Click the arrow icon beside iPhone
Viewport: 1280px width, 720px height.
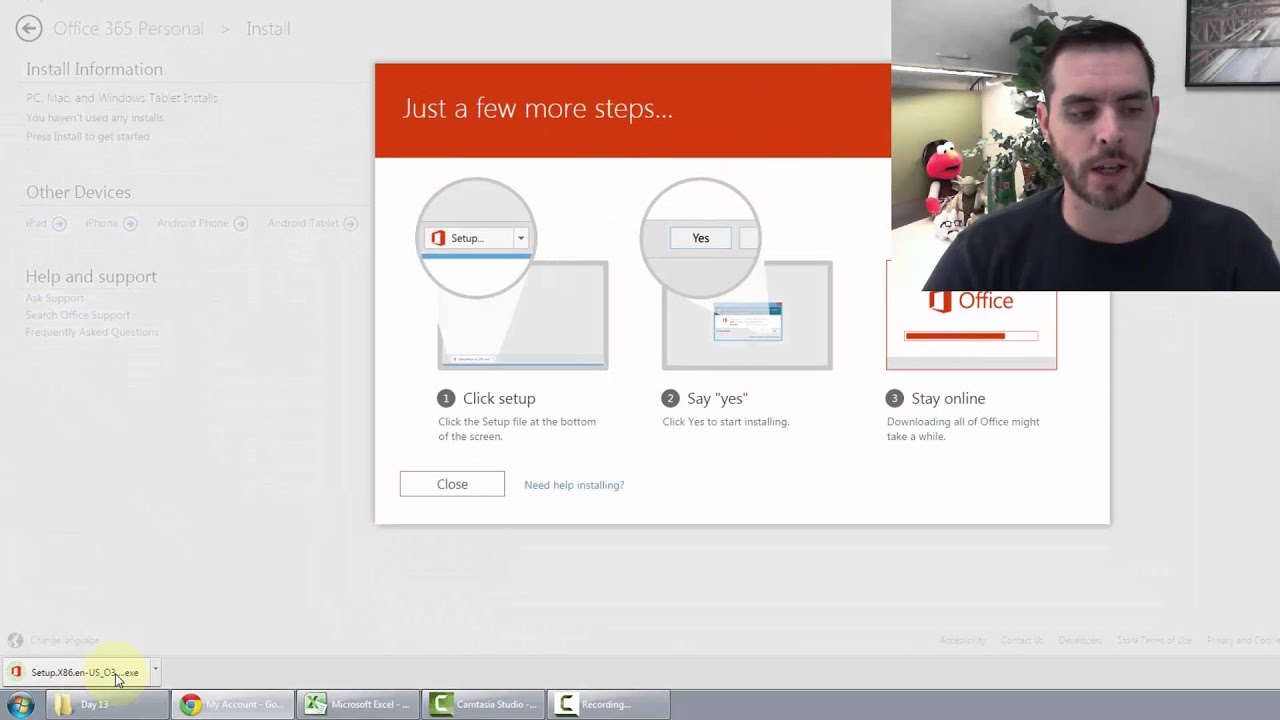[131, 224]
